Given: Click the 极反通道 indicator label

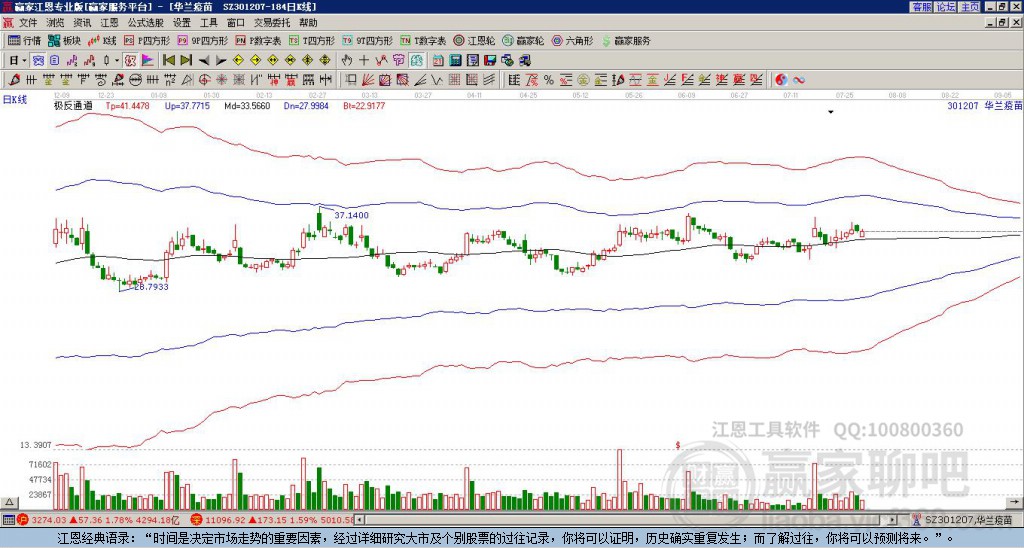Looking at the screenshot, I should pyautogui.click(x=73, y=105).
